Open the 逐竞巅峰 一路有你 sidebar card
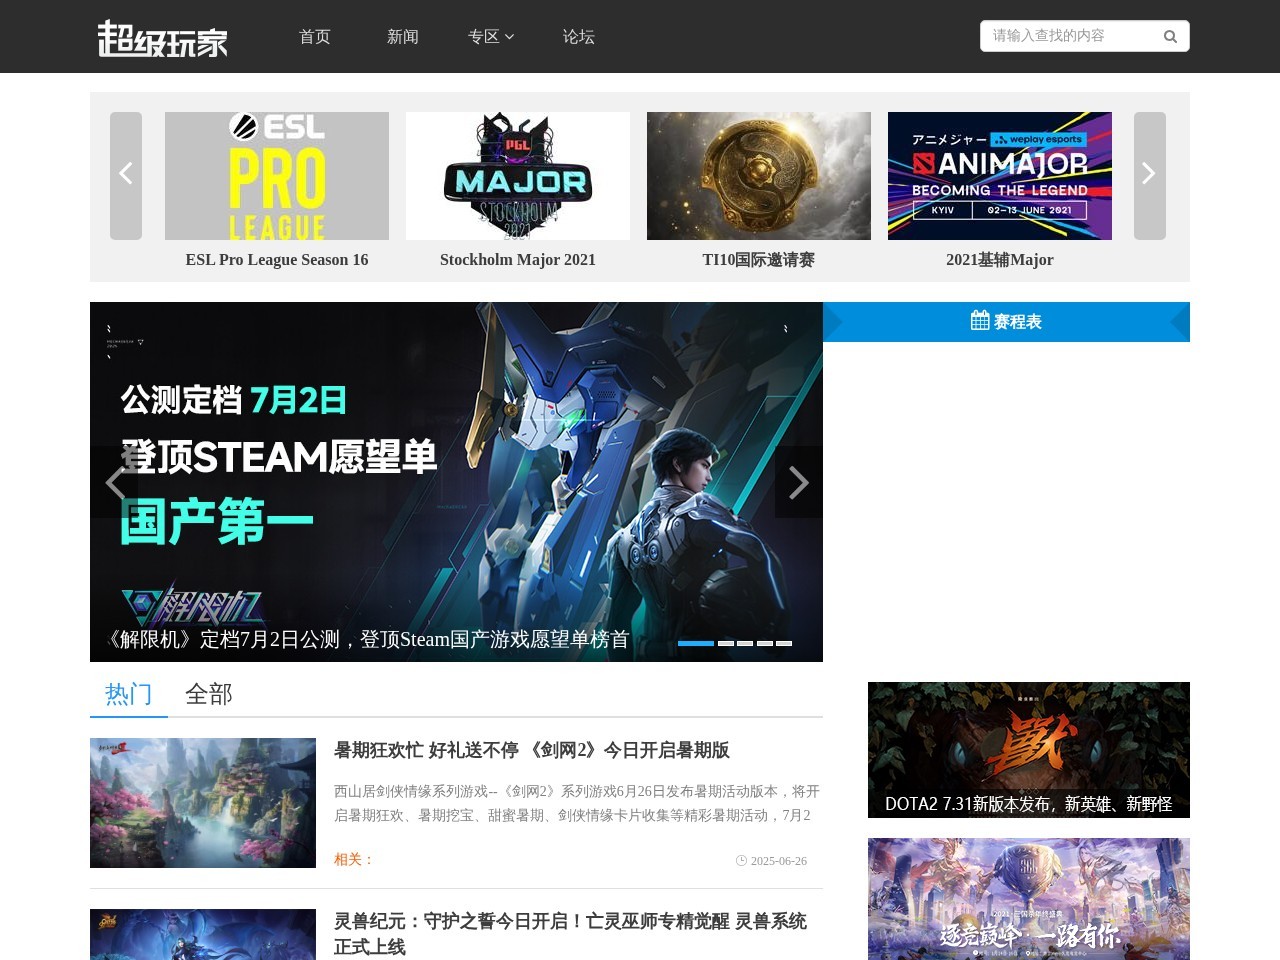The width and height of the screenshot is (1280, 960). (x=1029, y=899)
